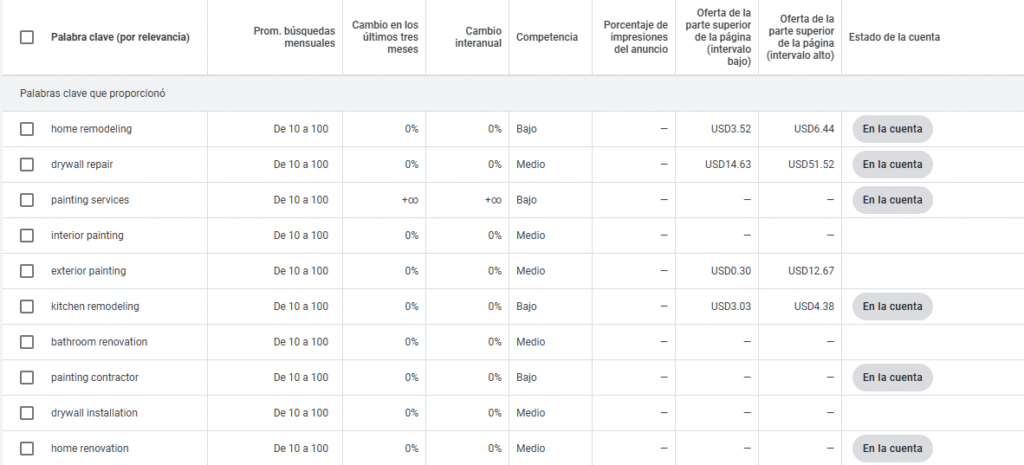Screen dimensions: 1024x465
Task: Click the Competencia column header
Action: pos(547,37)
